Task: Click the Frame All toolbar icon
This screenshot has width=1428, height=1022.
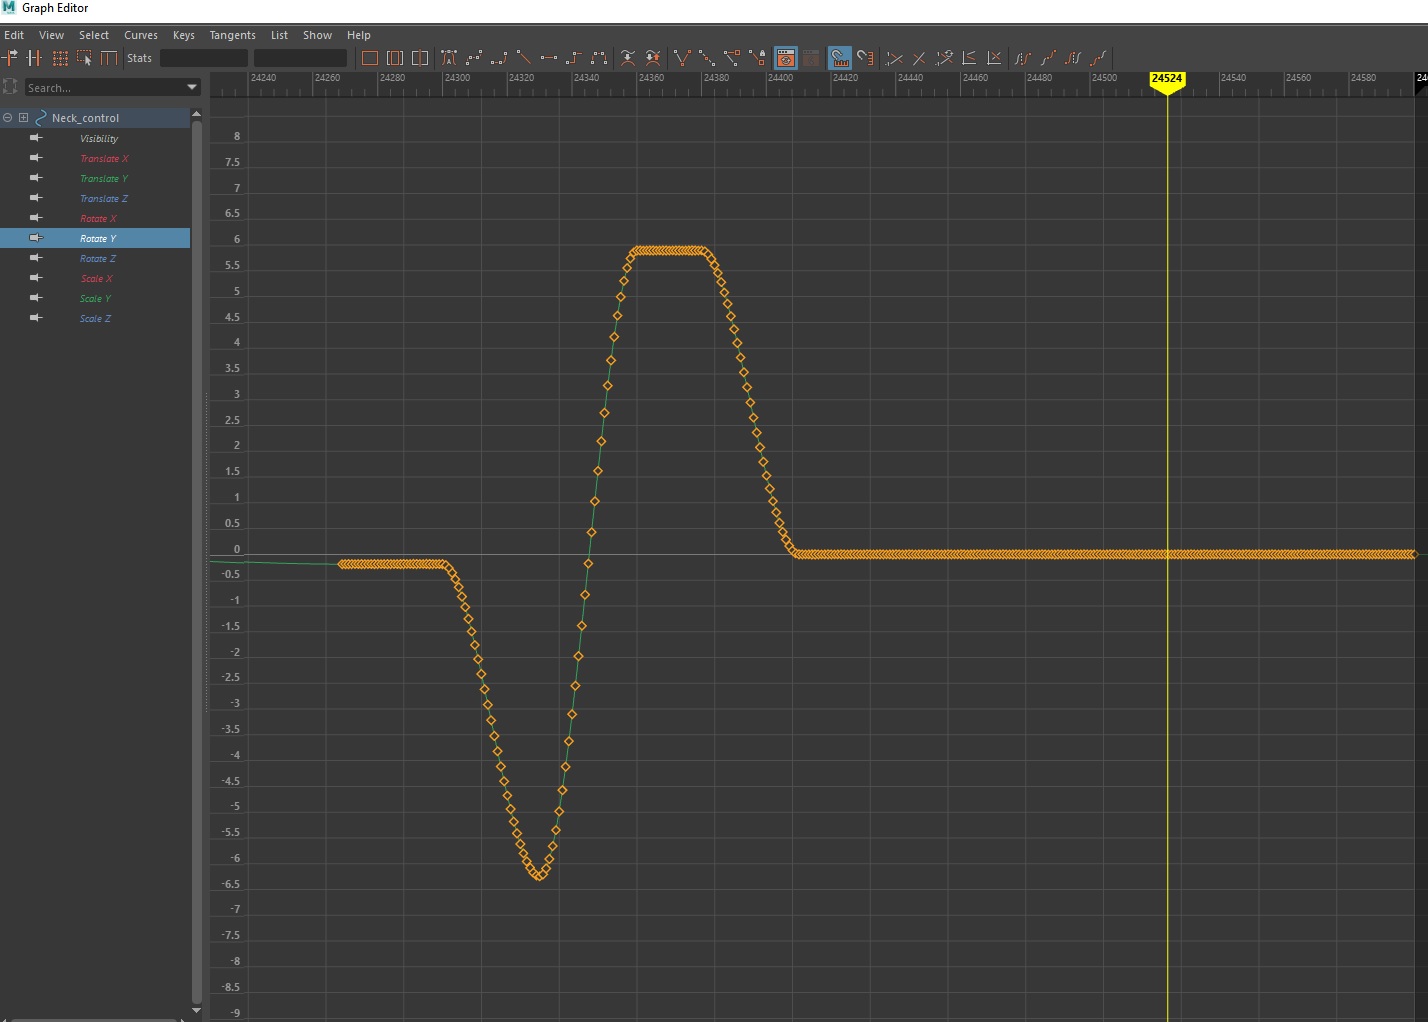Action: 370,58
